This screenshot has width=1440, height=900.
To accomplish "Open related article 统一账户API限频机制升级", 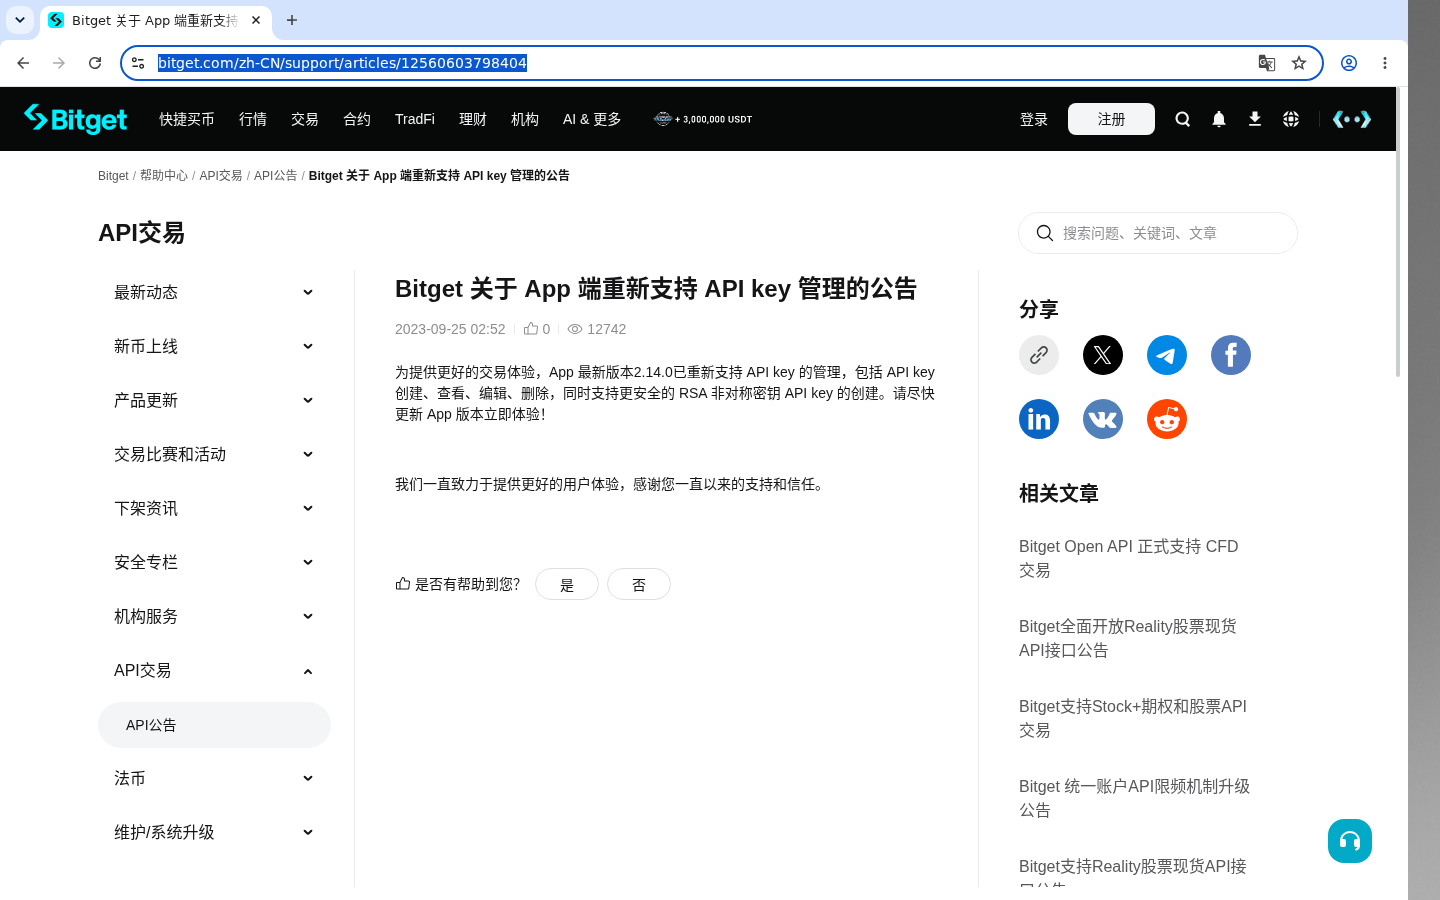I will 1135,798.
